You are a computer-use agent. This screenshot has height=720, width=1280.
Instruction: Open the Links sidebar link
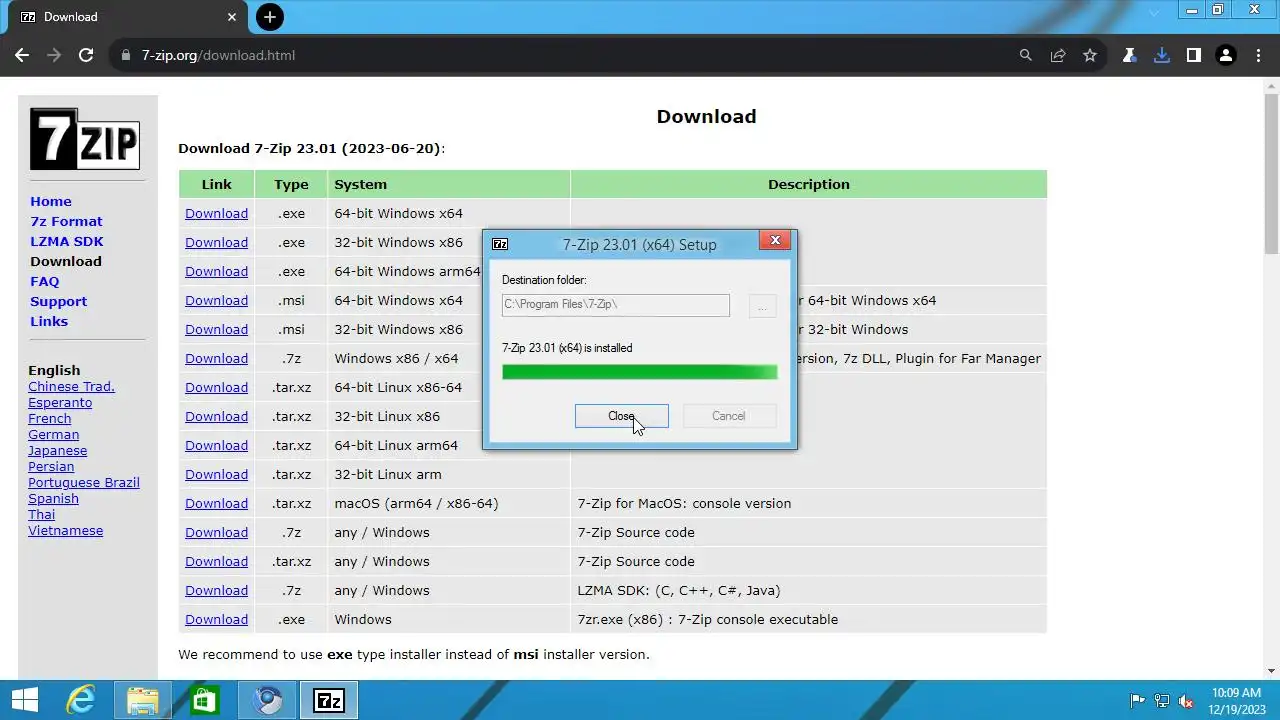point(49,321)
